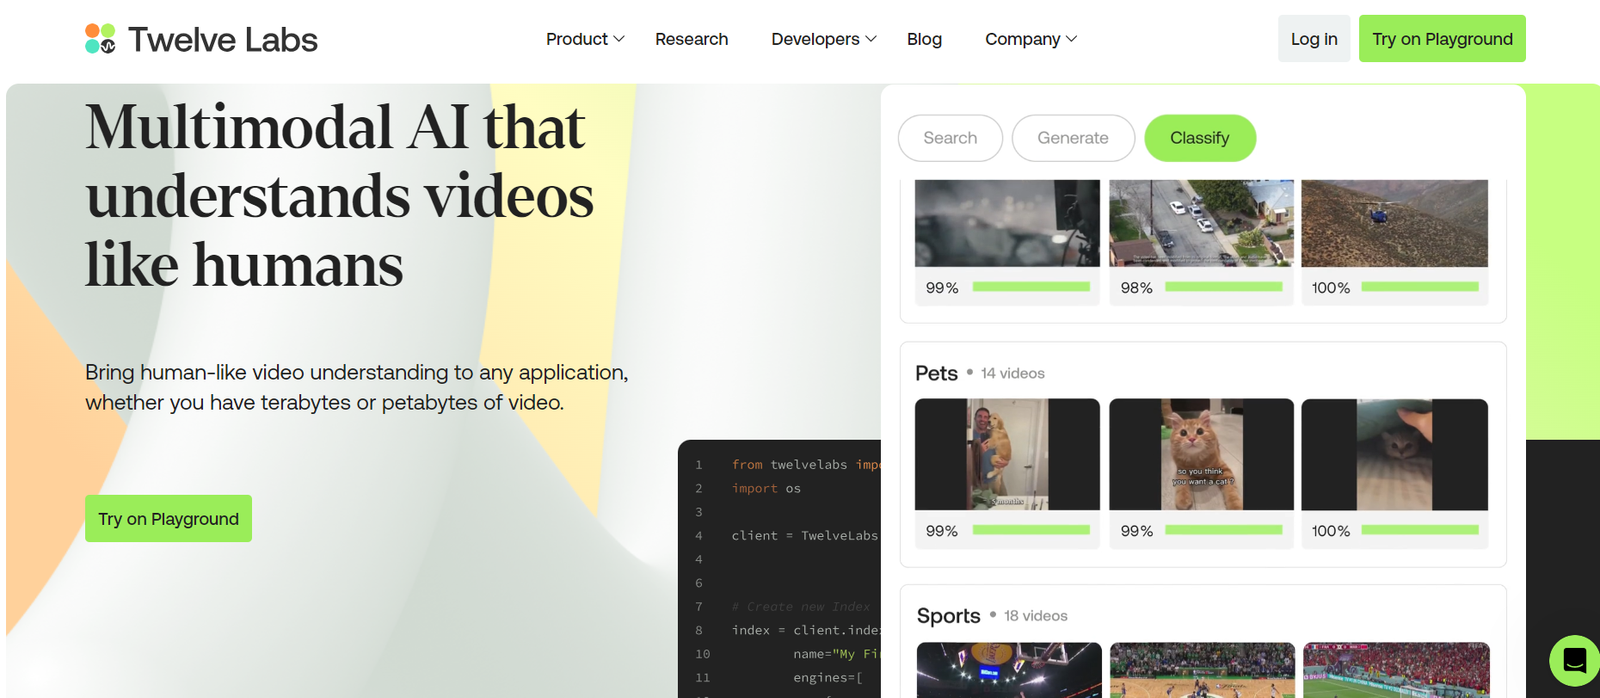Open the cat under blanket video thumbnail
Image resolution: width=1600 pixels, height=698 pixels.
[x=1394, y=454]
